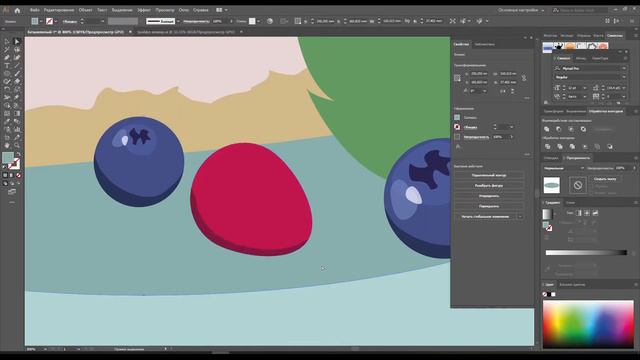The image size is (640, 360).
Task: Click the Разобрать фигуру button
Action: (489, 186)
